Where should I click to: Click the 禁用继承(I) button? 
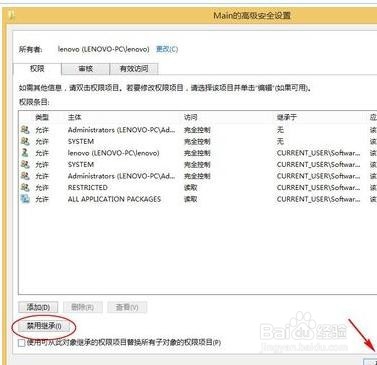point(44,326)
